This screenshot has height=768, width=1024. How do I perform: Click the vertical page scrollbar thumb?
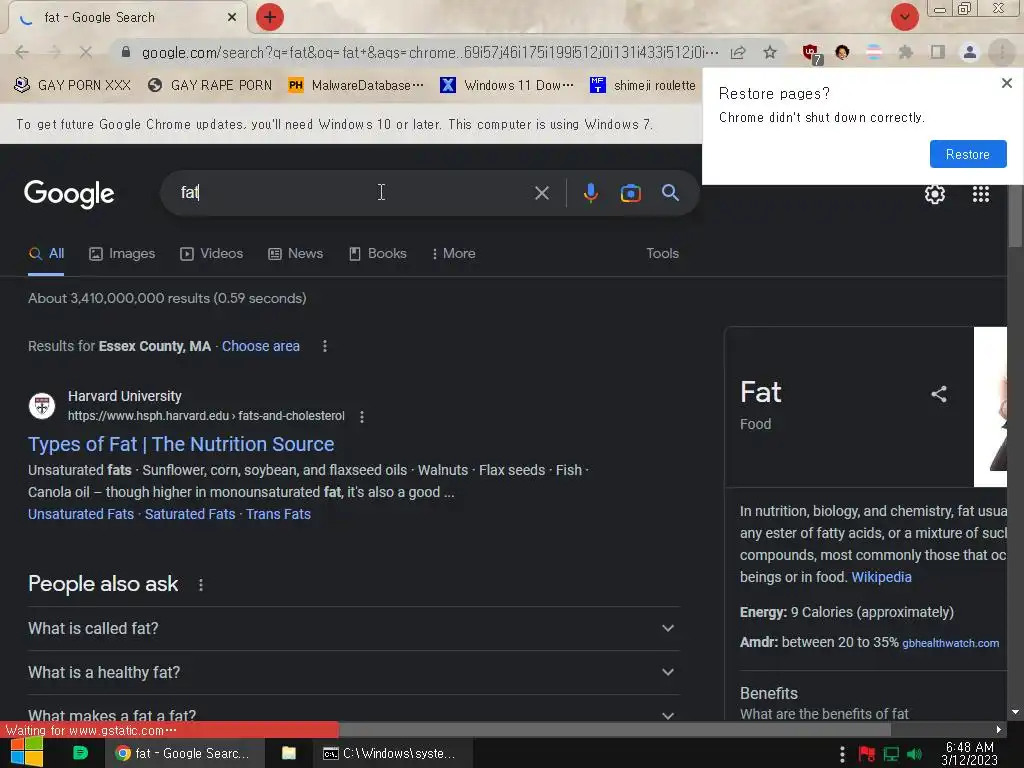(1015, 216)
